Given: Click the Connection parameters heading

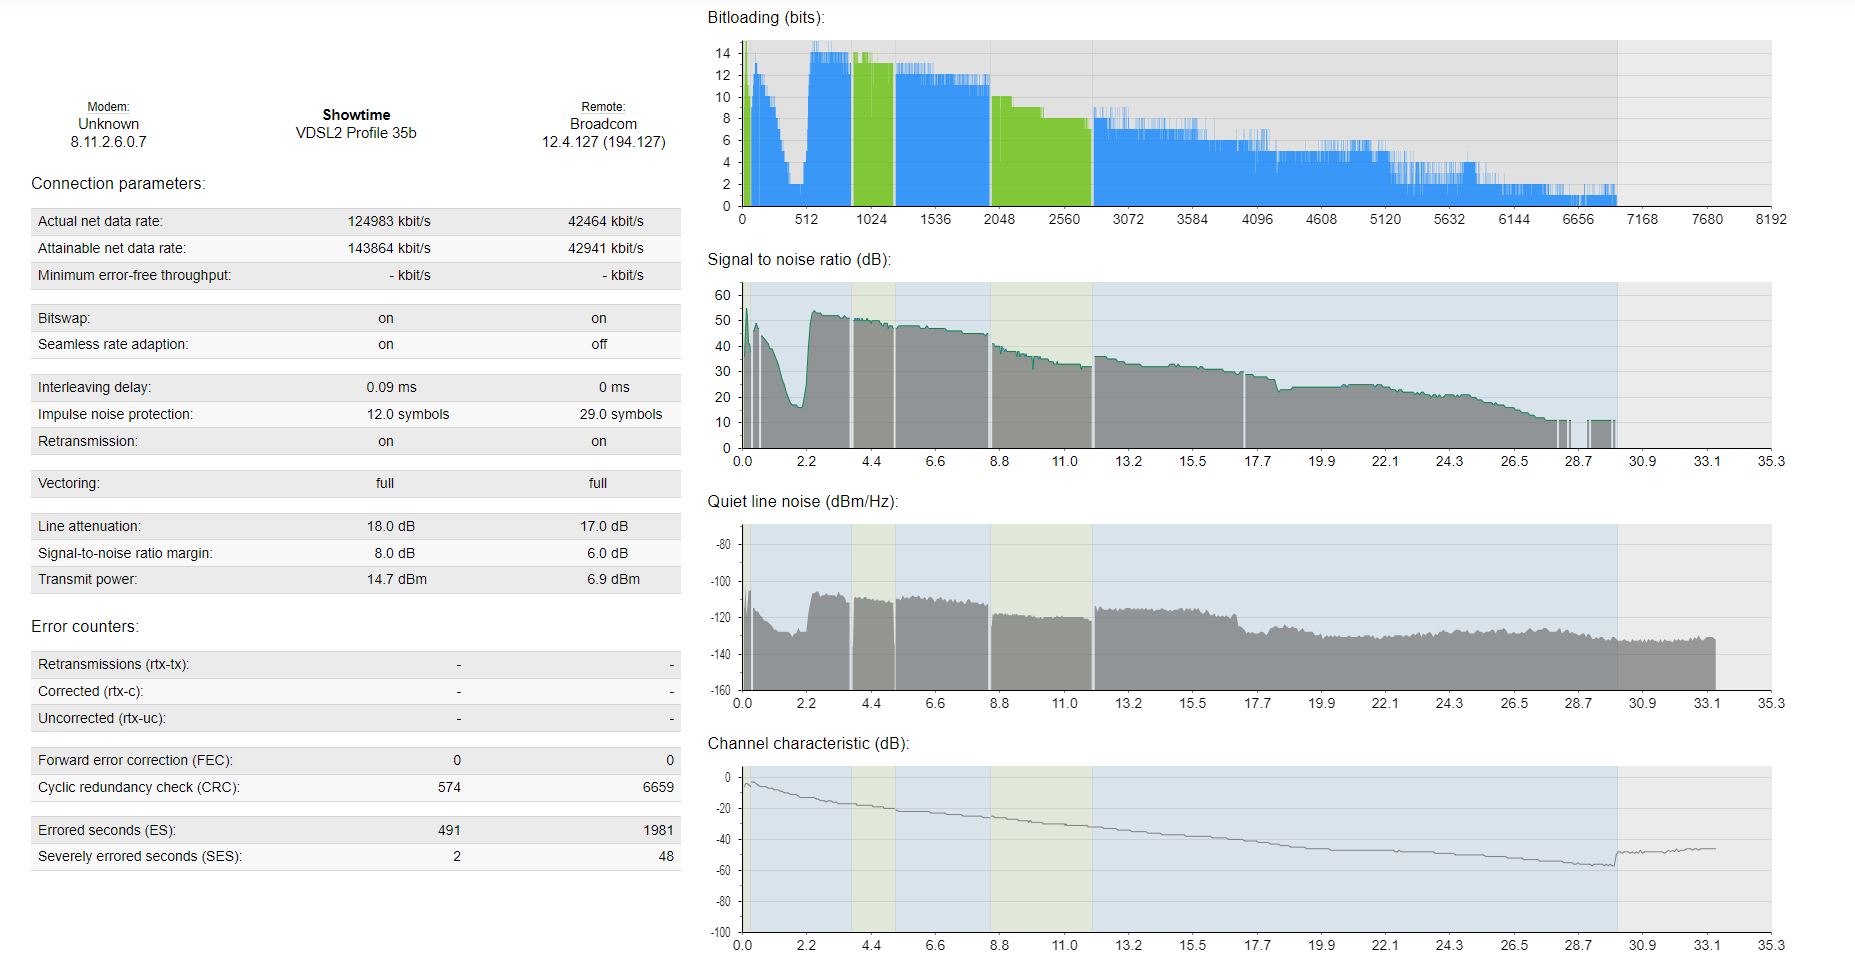Looking at the screenshot, I should click(x=118, y=183).
